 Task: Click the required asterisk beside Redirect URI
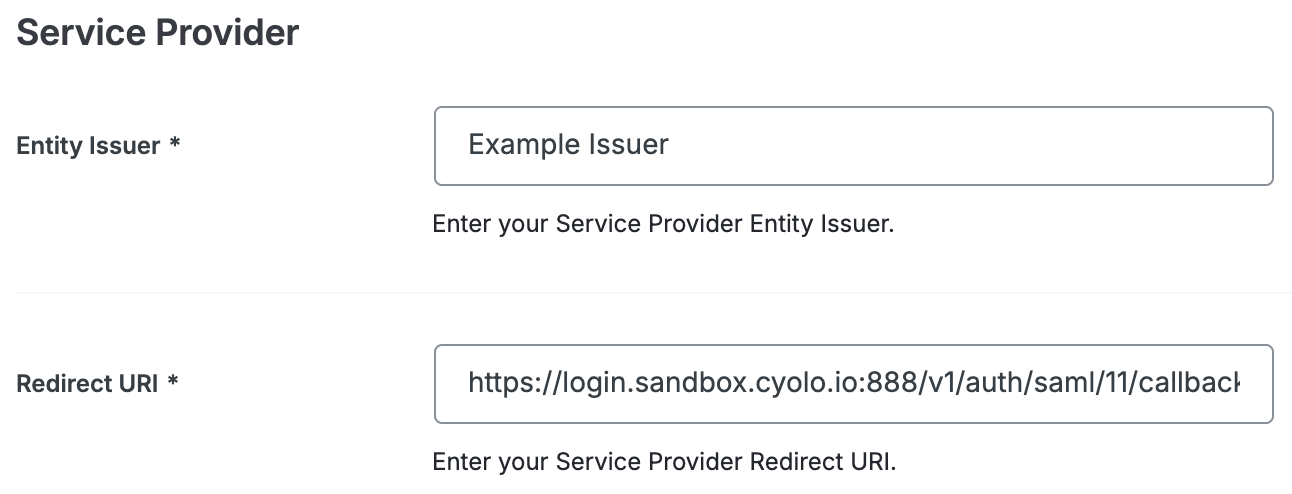pos(173,383)
